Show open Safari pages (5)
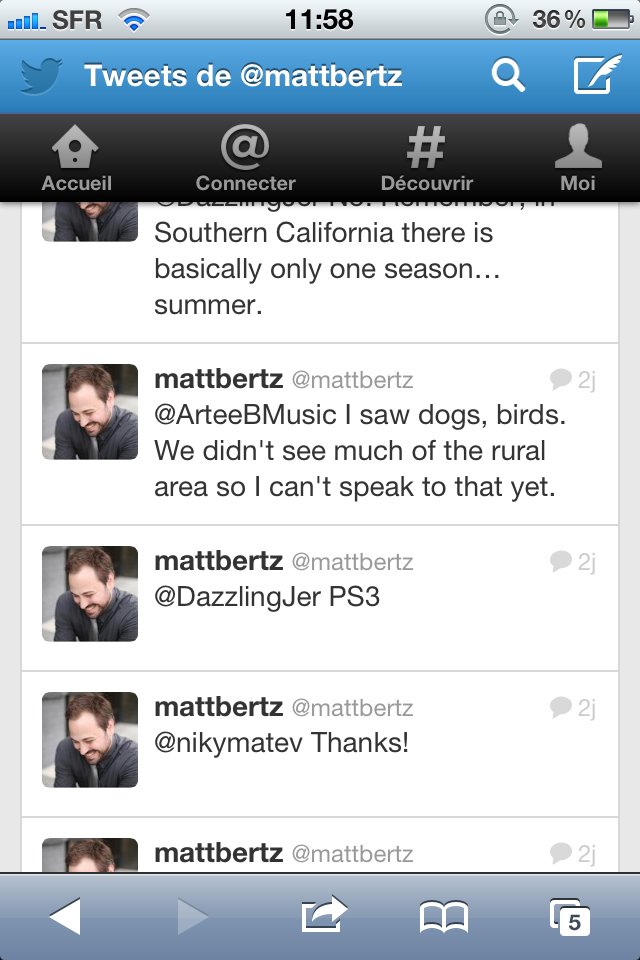Image resolution: width=640 pixels, height=960 pixels. [x=571, y=916]
